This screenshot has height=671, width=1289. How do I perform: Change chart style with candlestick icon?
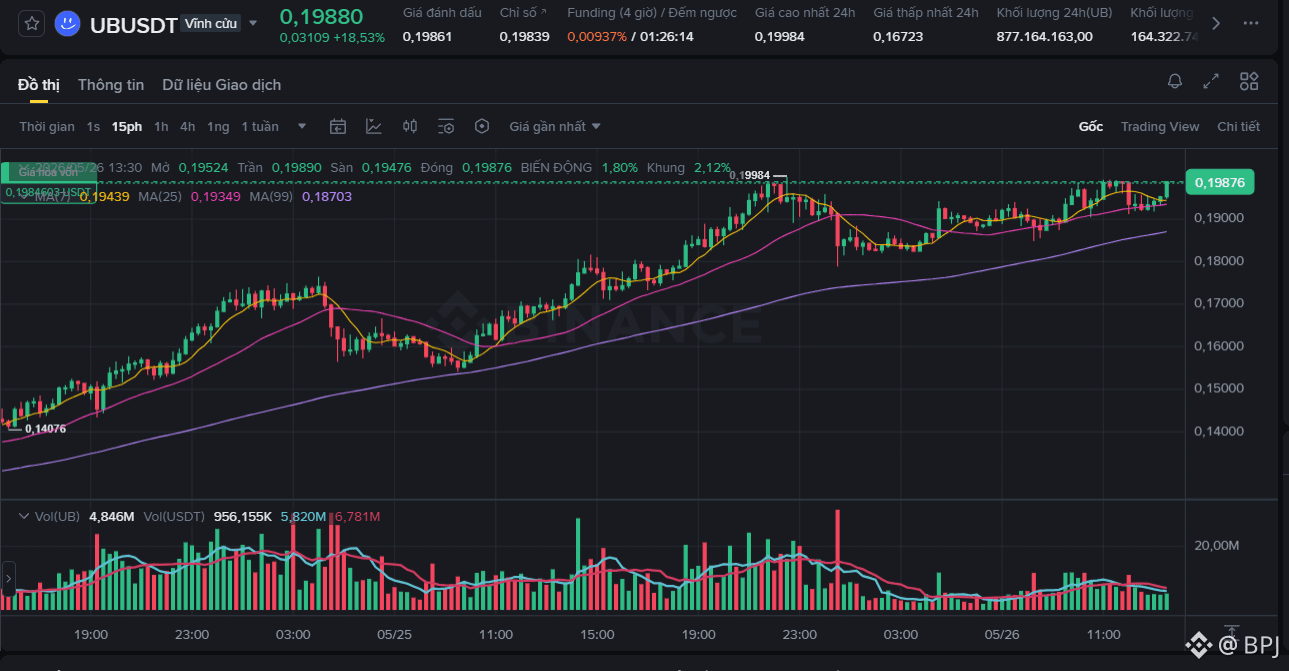410,126
